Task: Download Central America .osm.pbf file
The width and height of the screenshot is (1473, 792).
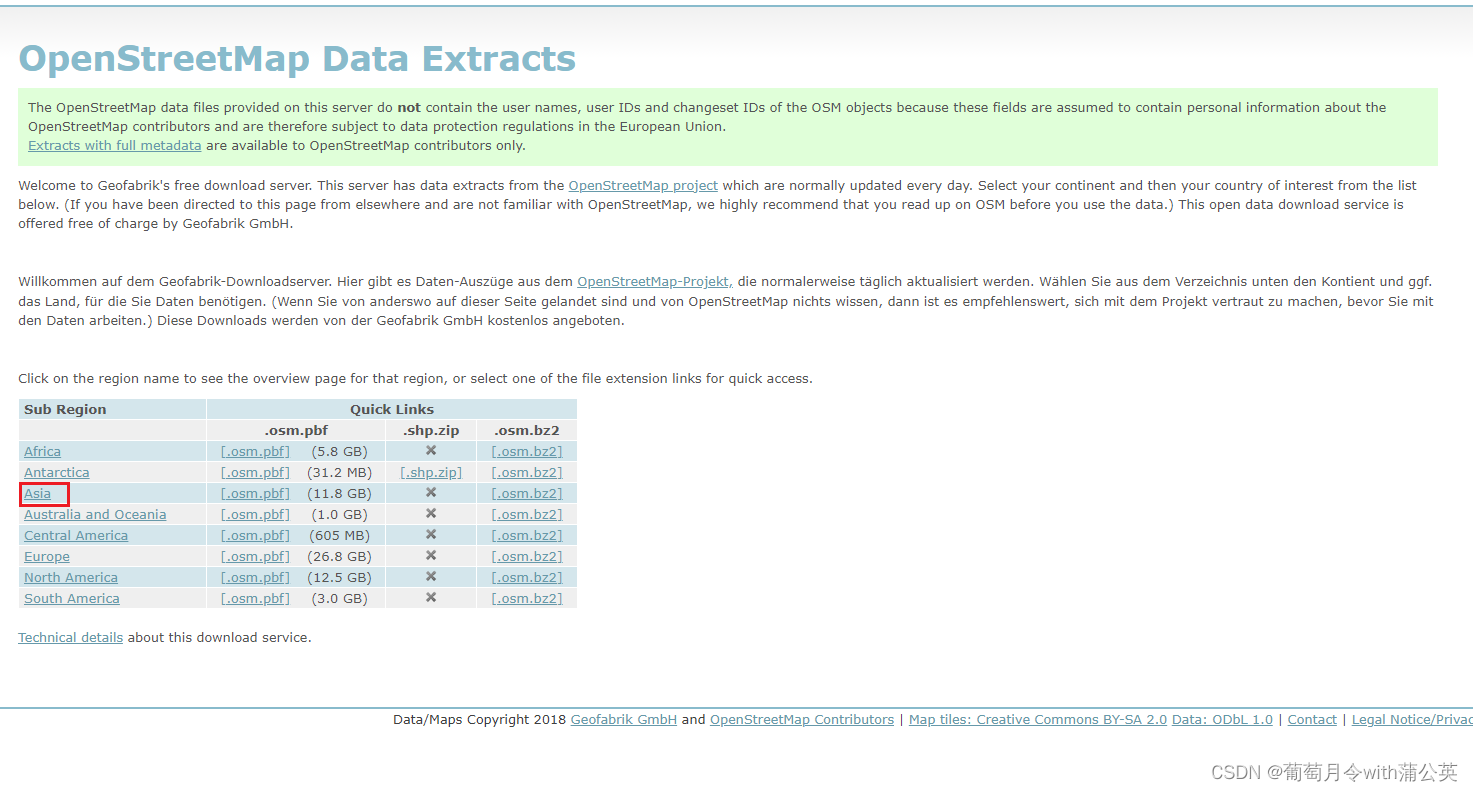Action: pyautogui.click(x=255, y=536)
